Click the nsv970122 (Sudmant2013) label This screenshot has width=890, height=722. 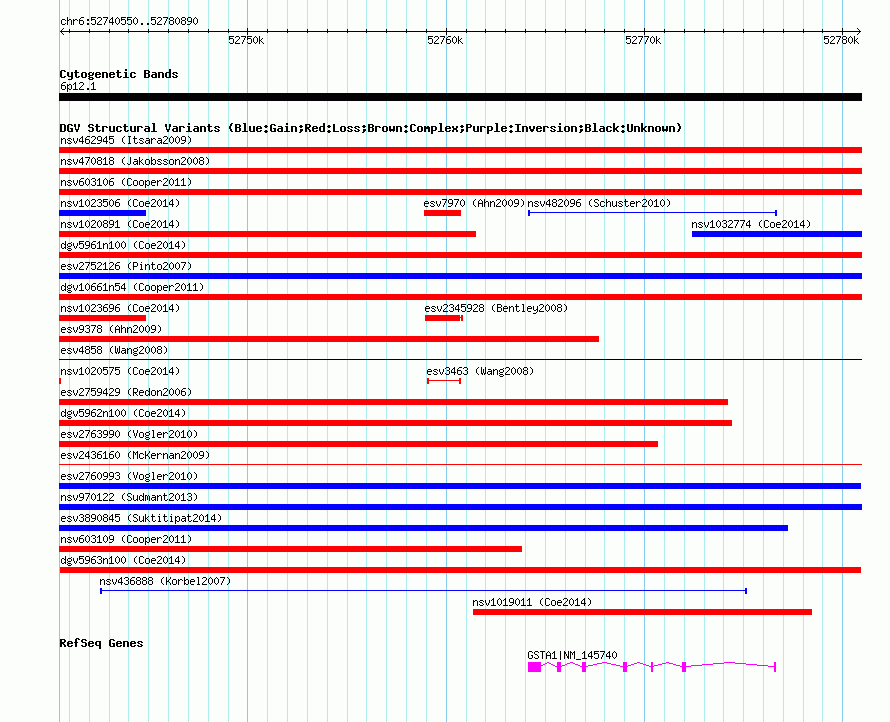pyautogui.click(x=129, y=497)
